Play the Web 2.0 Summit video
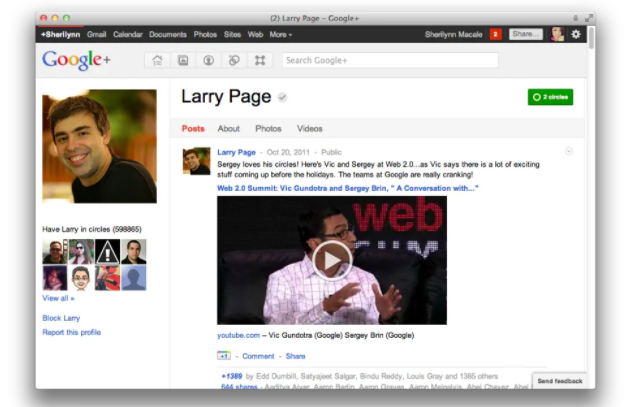Image resolution: width=626 pixels, height=407 pixels. 331,260
